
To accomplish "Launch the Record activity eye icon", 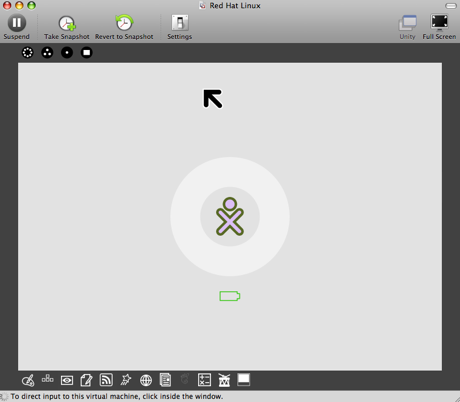I will point(67,380).
